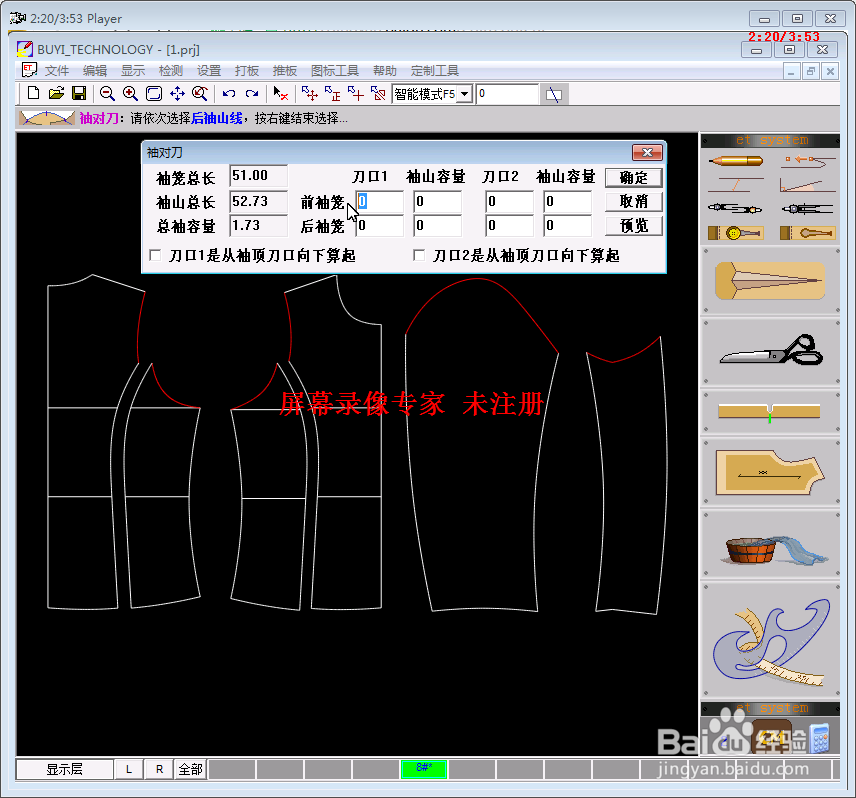Open the 编辑 menu
This screenshot has width=856, height=798.
pyautogui.click(x=95, y=71)
